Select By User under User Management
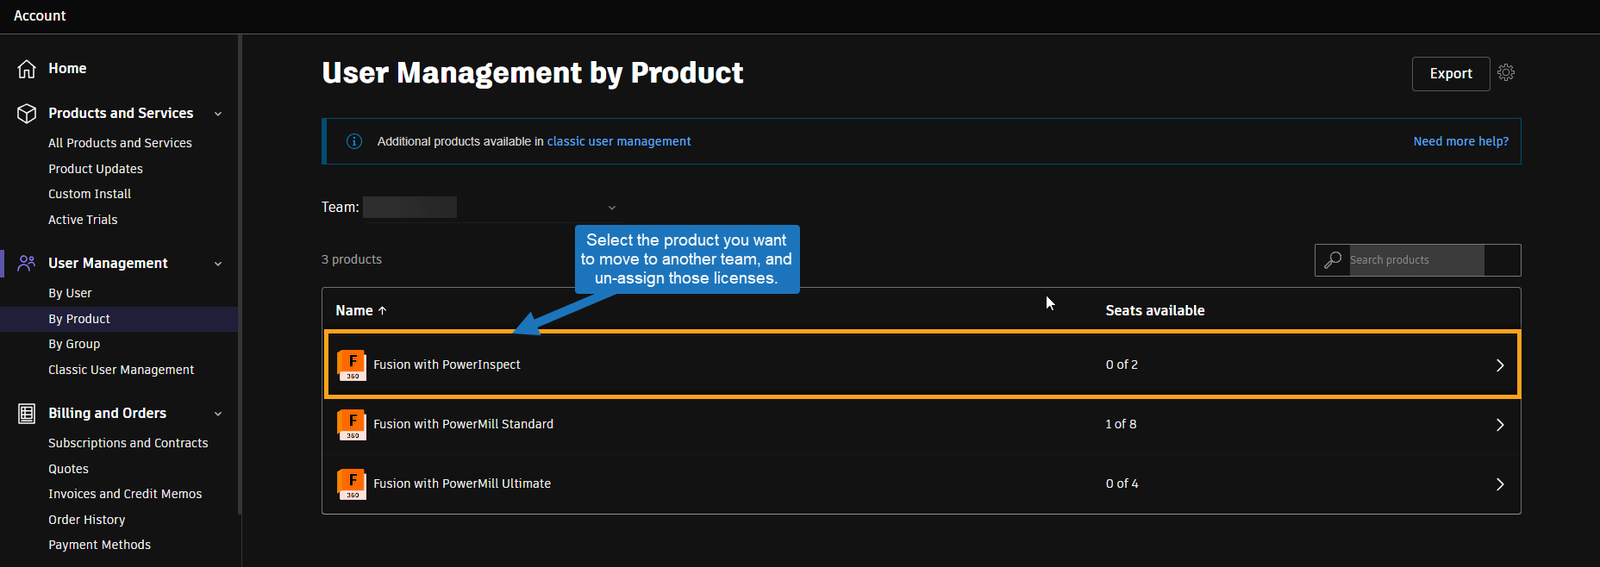Viewport: 1600px width, 567px height. coord(70,293)
